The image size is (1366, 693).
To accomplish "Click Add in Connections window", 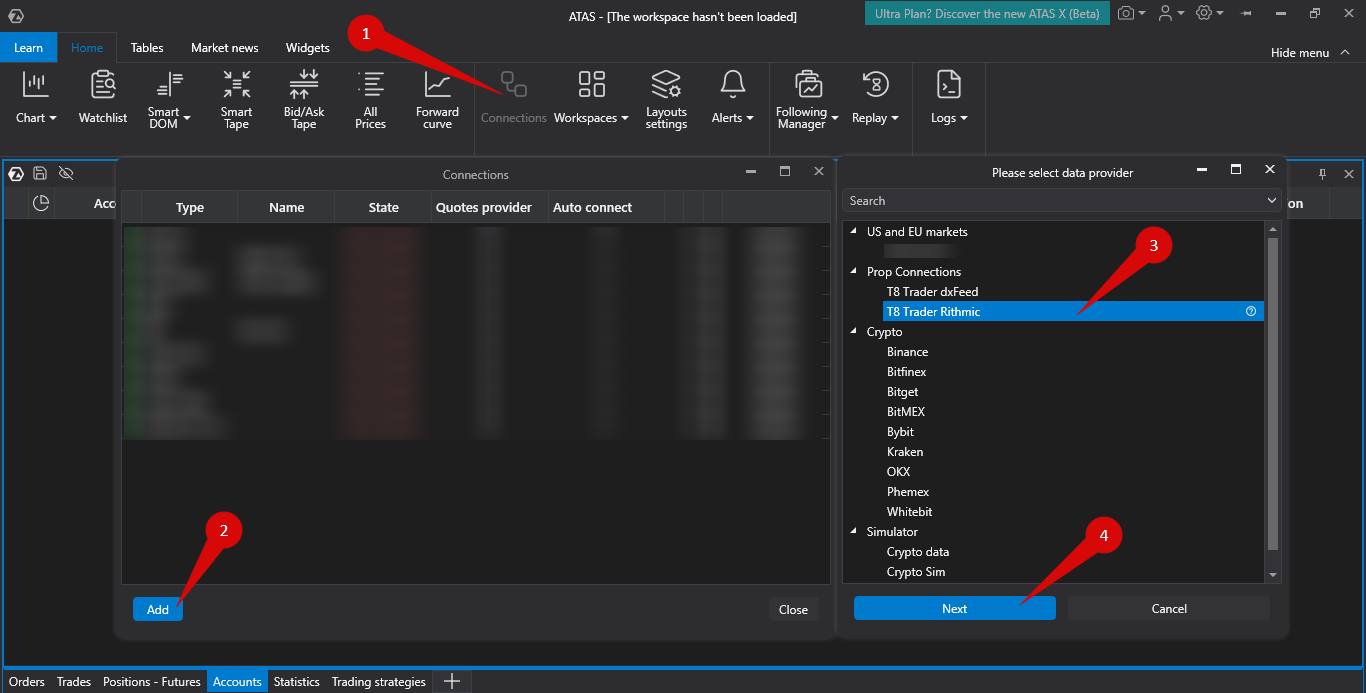I will click(x=158, y=609).
